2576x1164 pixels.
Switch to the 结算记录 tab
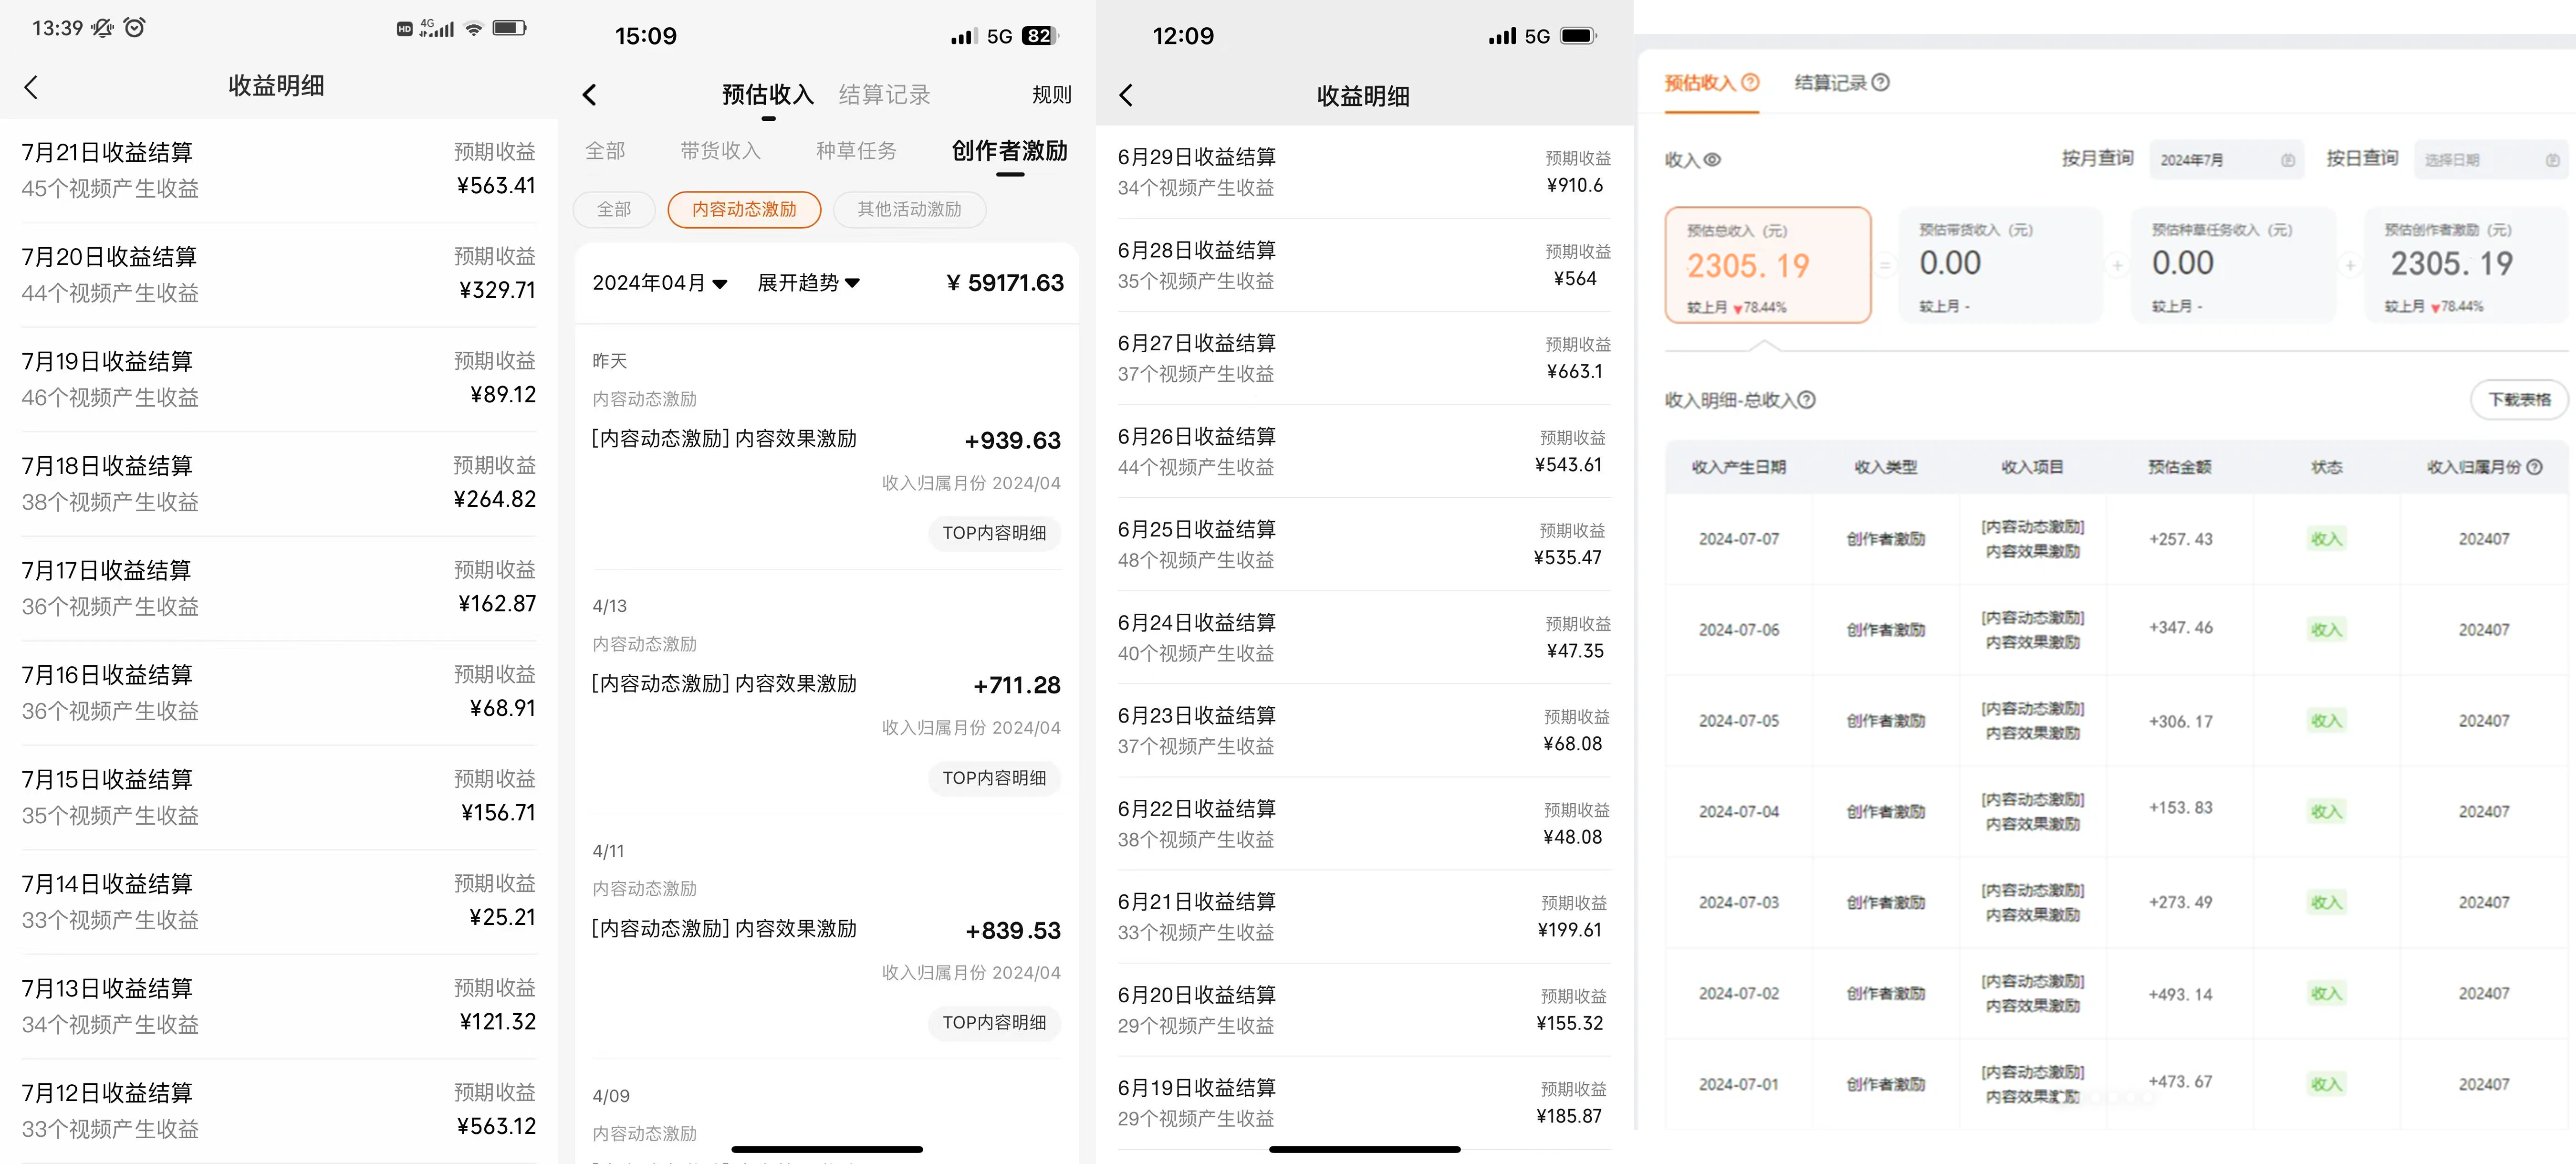[884, 93]
